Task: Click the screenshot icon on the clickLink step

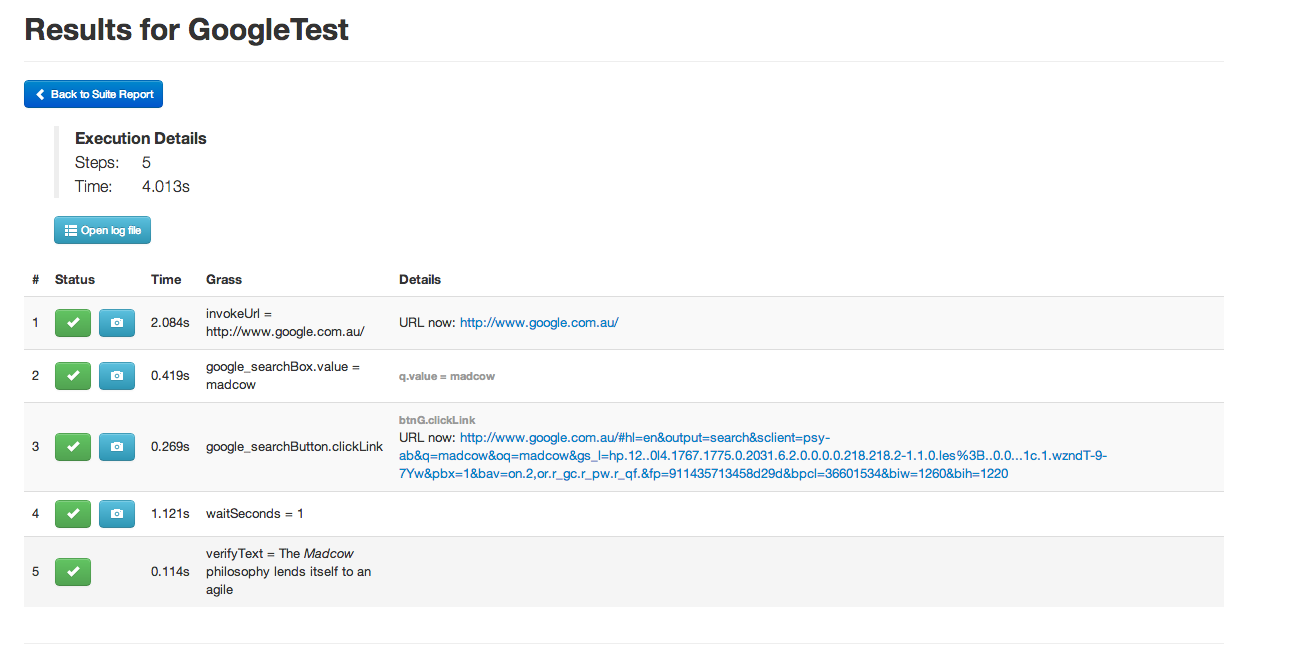Action: [x=116, y=446]
